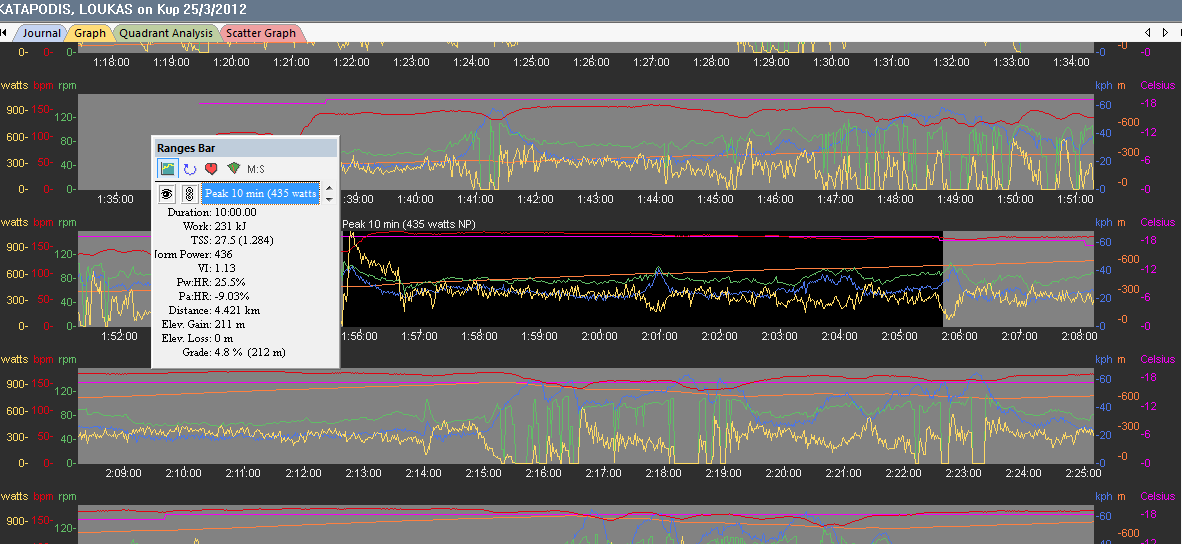Click the left tab scroll arrow at top right
Image resolution: width=1182 pixels, height=544 pixels.
[x=1149, y=33]
